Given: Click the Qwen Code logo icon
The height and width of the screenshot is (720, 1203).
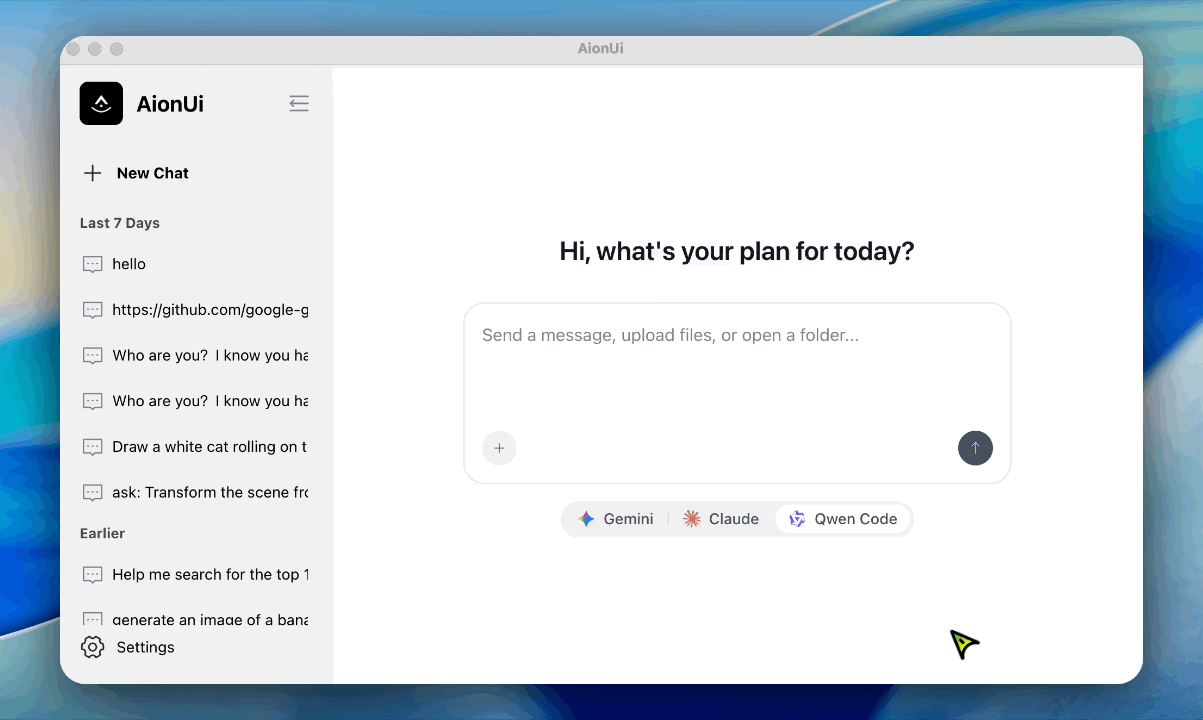Looking at the screenshot, I should (x=797, y=519).
